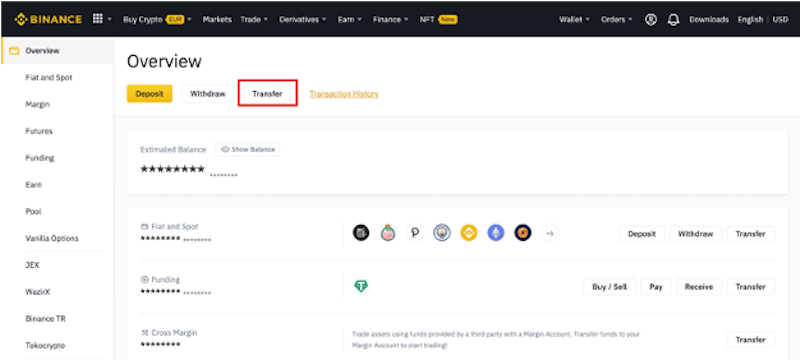800x360 pixels.
Task: Click the blue crest coin icon
Action: pos(442,233)
